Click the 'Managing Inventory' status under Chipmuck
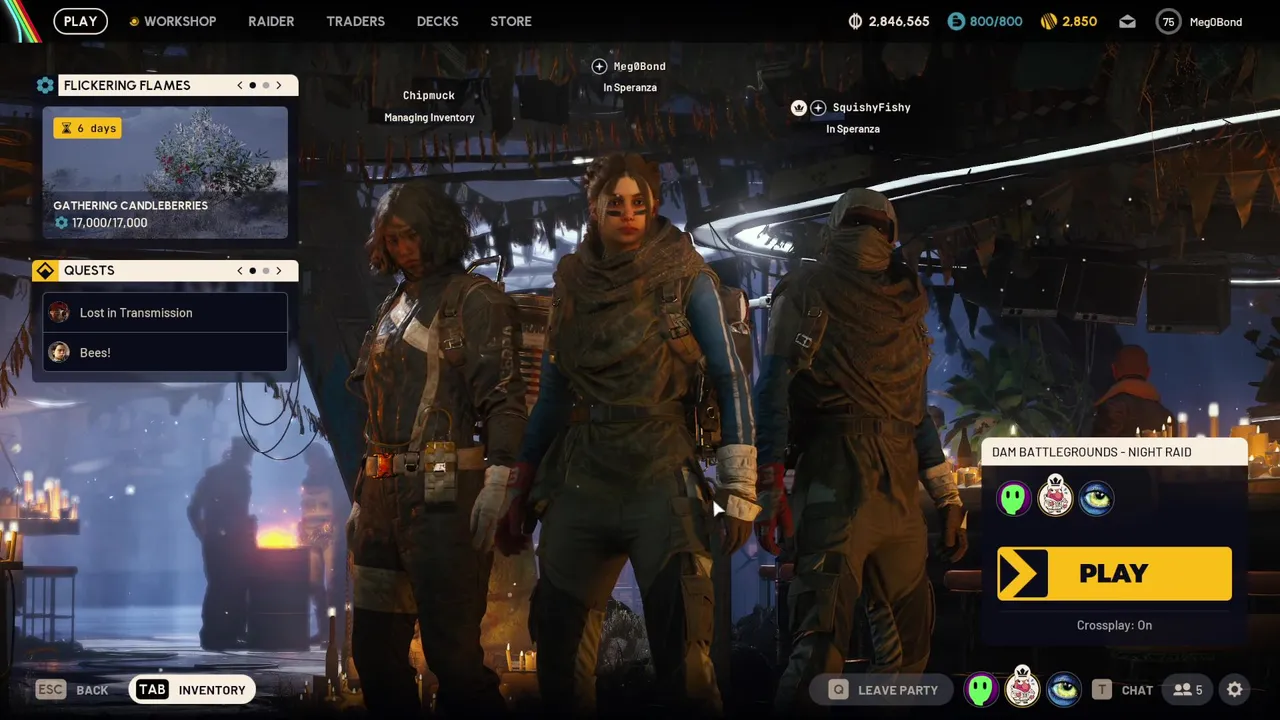 coord(429,117)
